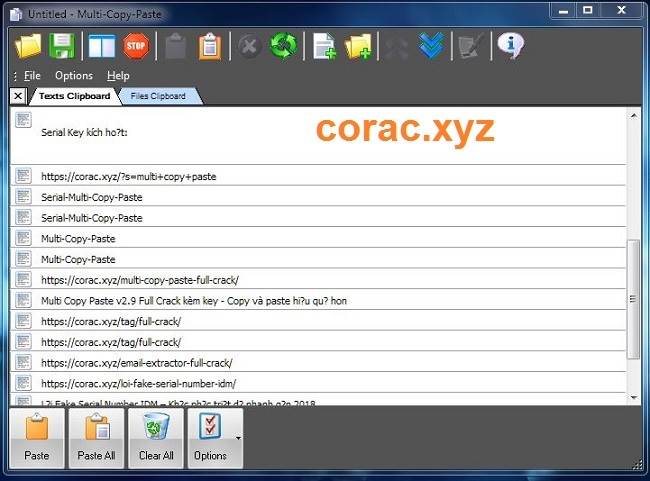The height and width of the screenshot is (481, 650).
Task: Open the File menu
Action: [x=32, y=75]
